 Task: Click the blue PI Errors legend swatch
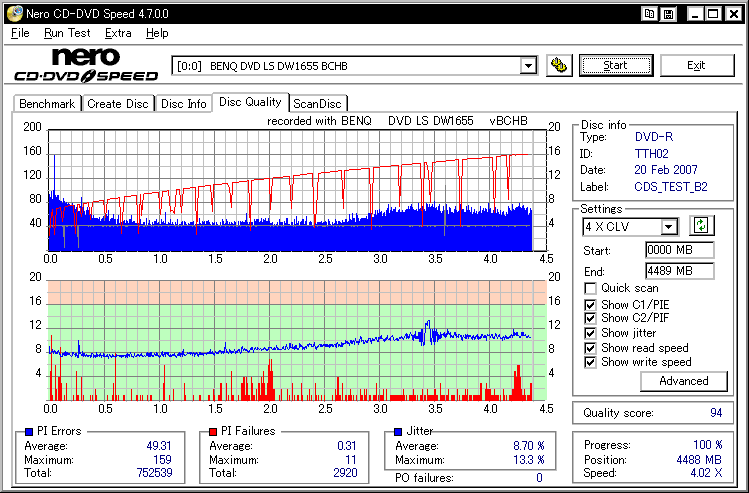pos(29,432)
